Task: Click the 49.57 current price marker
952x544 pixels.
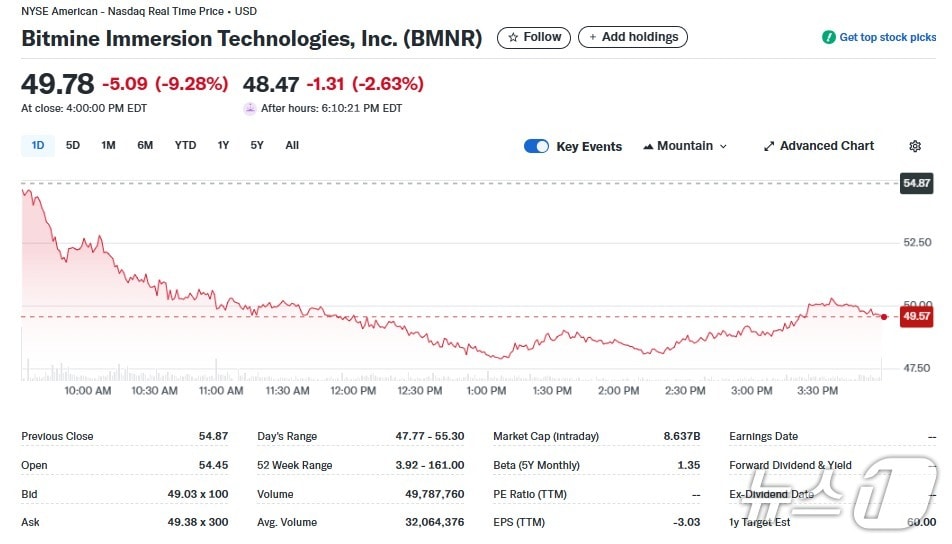Action: (916, 316)
